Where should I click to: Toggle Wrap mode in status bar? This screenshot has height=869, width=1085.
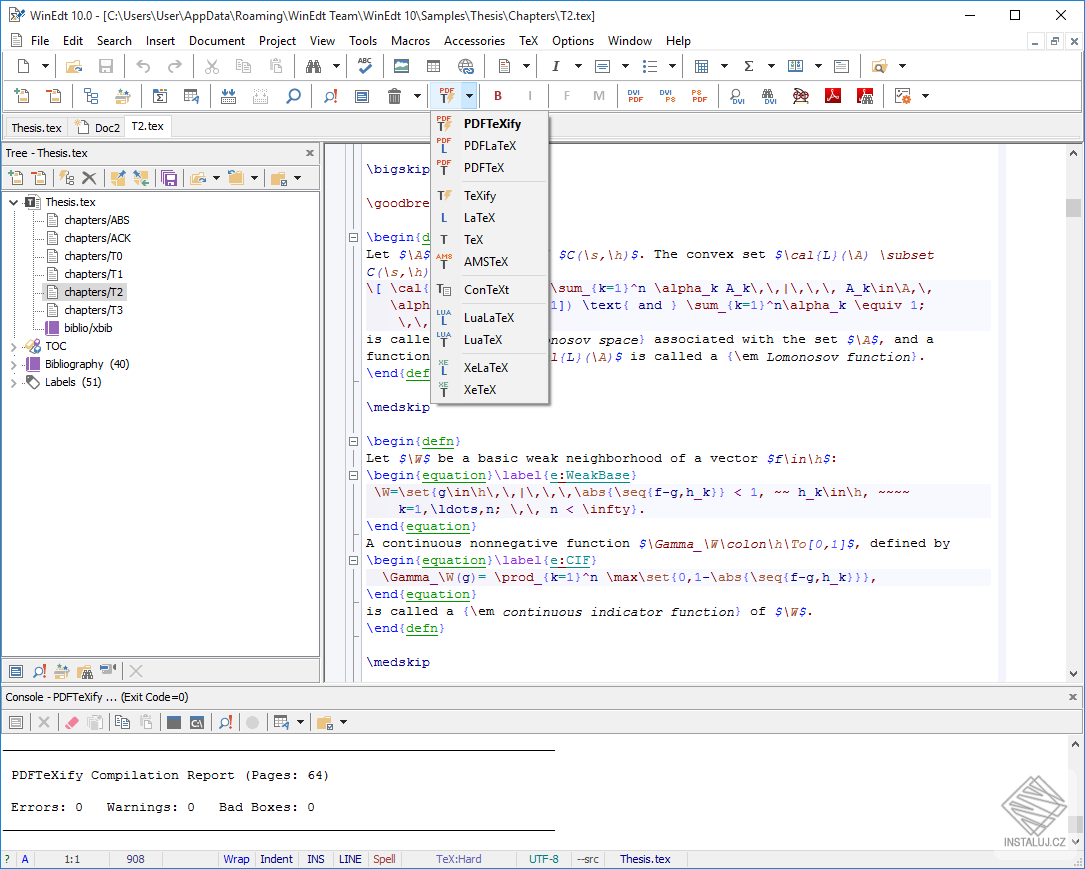(x=236, y=859)
